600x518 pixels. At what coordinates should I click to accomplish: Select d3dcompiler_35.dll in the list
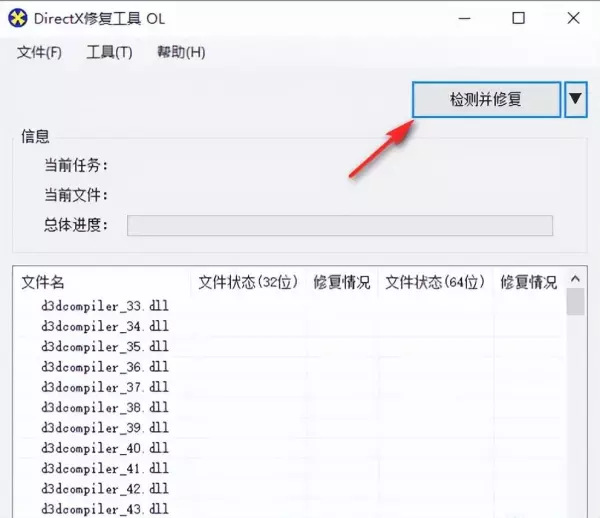click(x=105, y=347)
